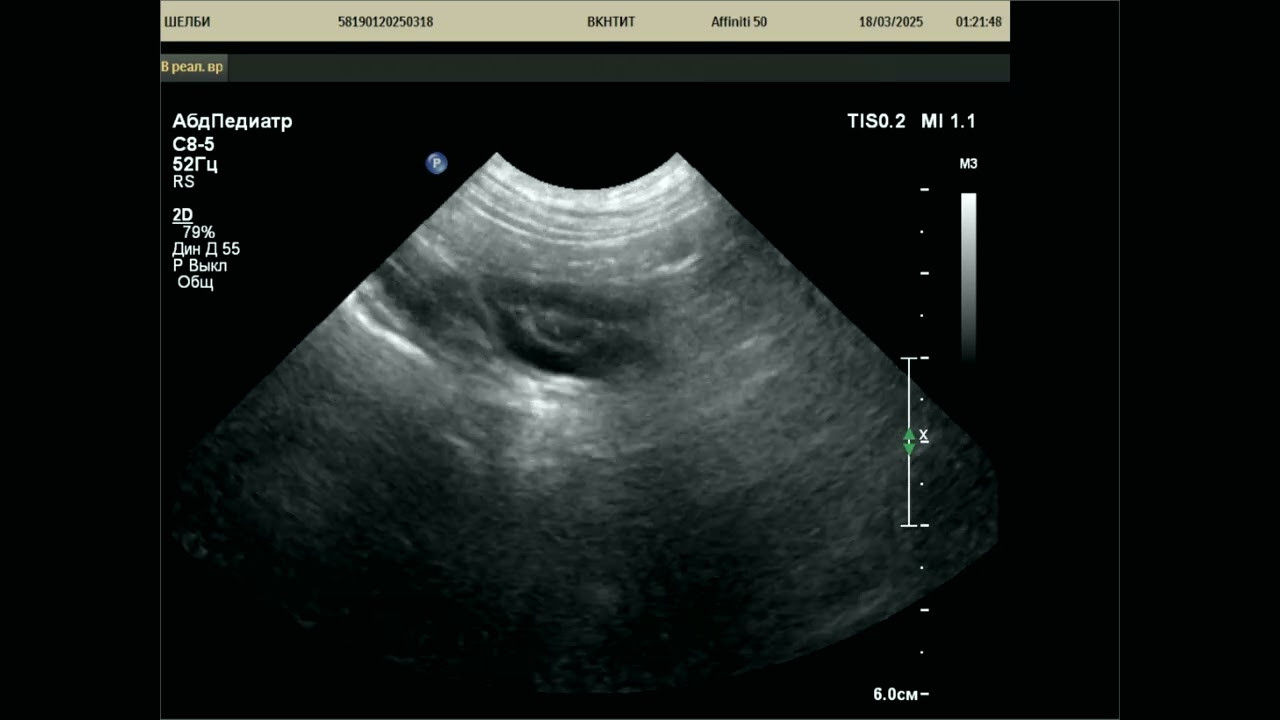Click the patient ID 58190120250318
The image size is (1280, 720).
(x=386, y=22)
